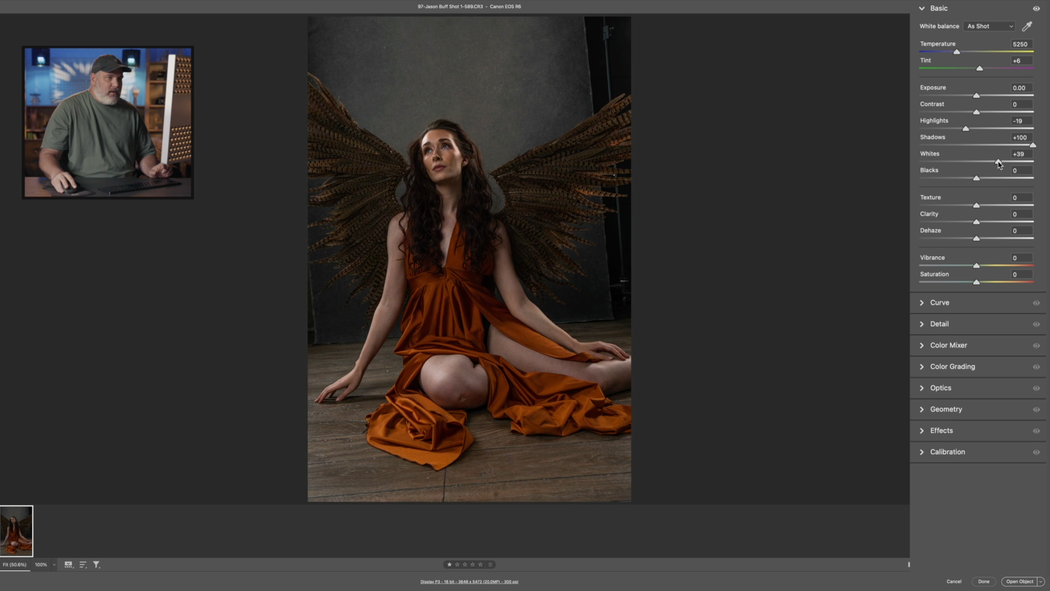Expand the Color Mixer panel
The height and width of the screenshot is (591, 1050).
922,346
